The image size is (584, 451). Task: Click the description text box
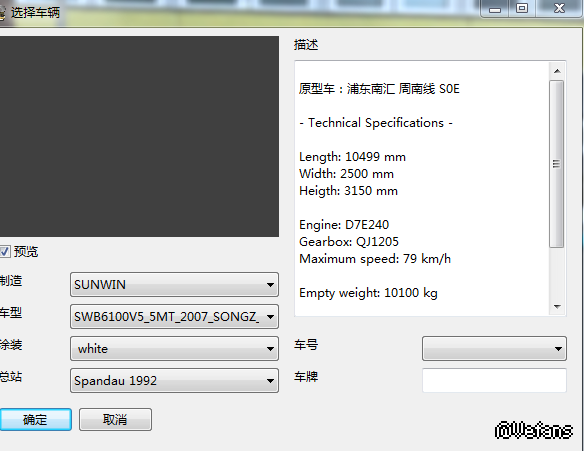[x=422, y=188]
